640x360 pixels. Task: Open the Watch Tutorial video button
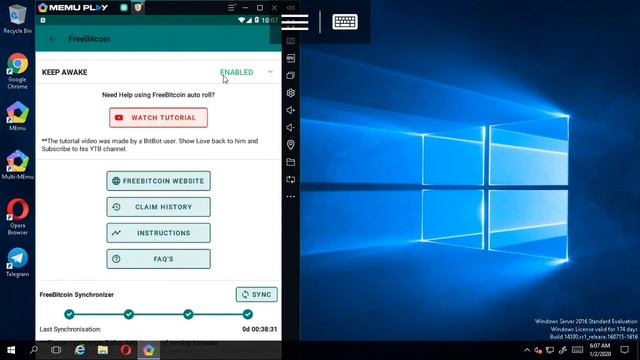[x=158, y=118]
